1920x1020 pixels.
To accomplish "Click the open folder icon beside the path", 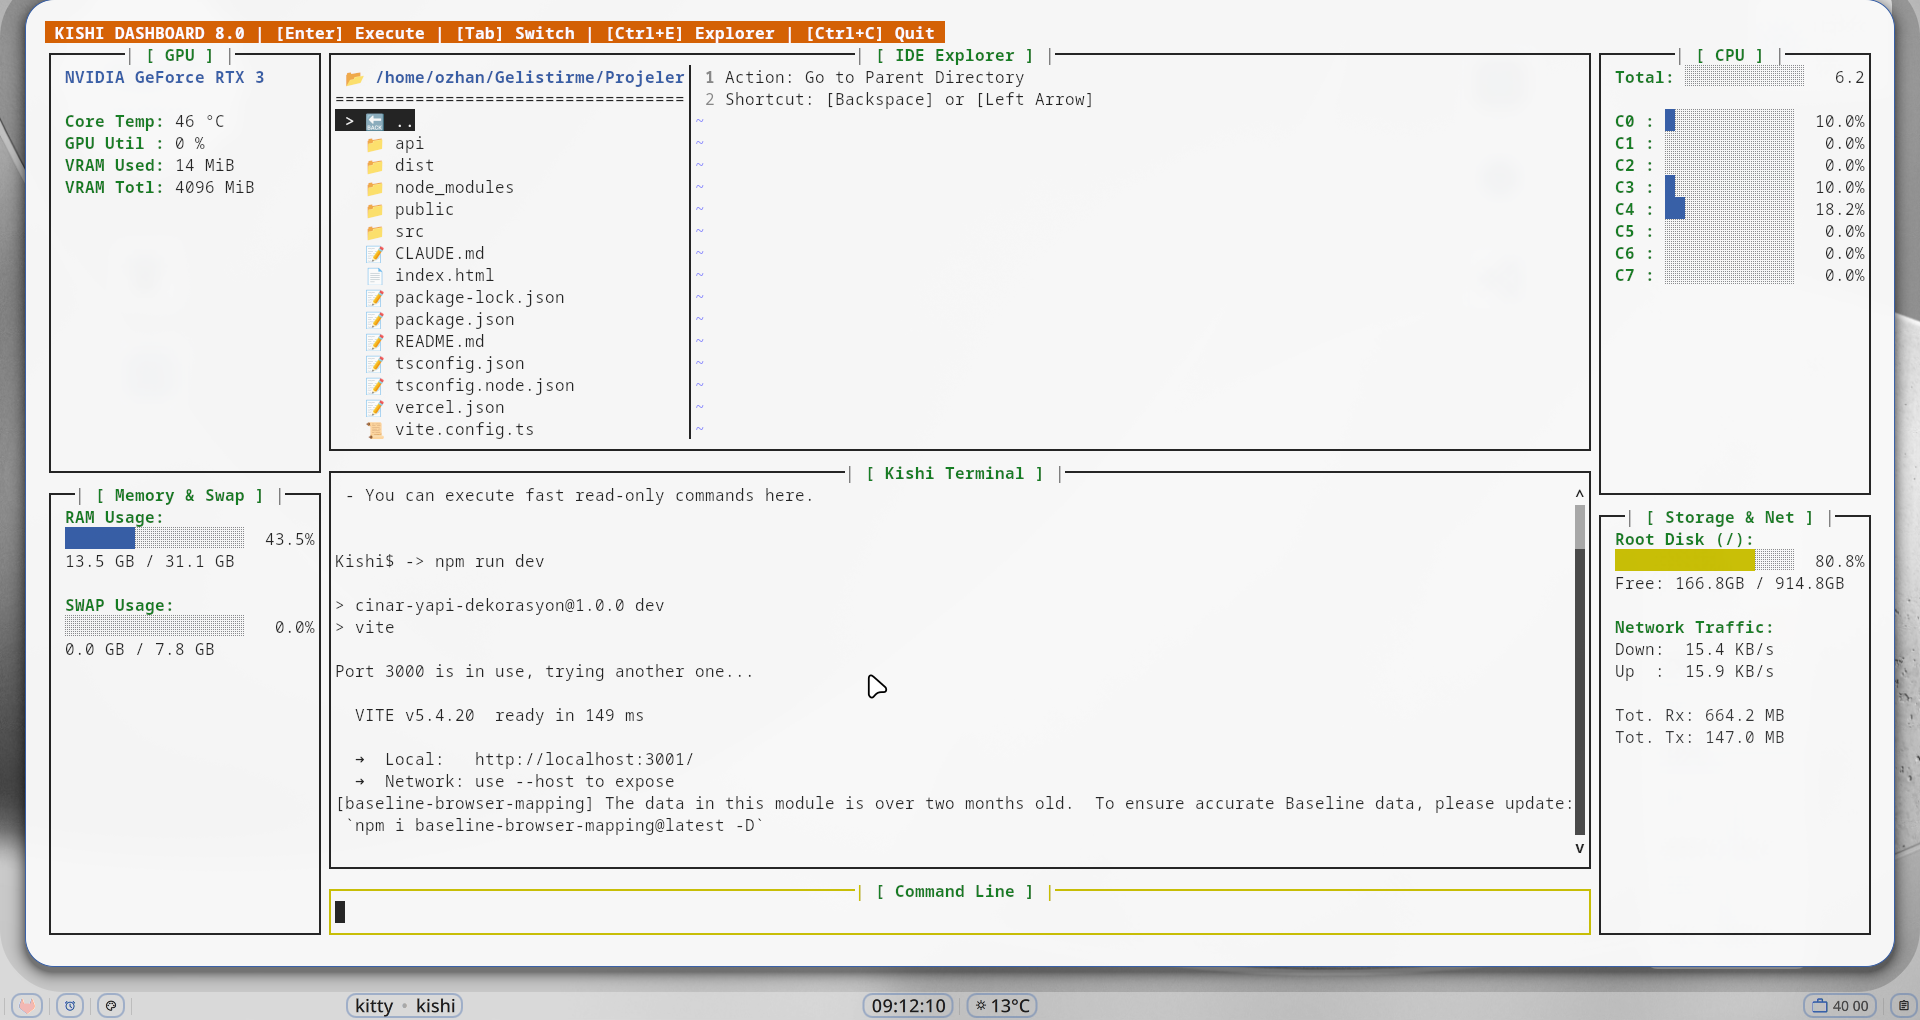I will tap(355, 78).
